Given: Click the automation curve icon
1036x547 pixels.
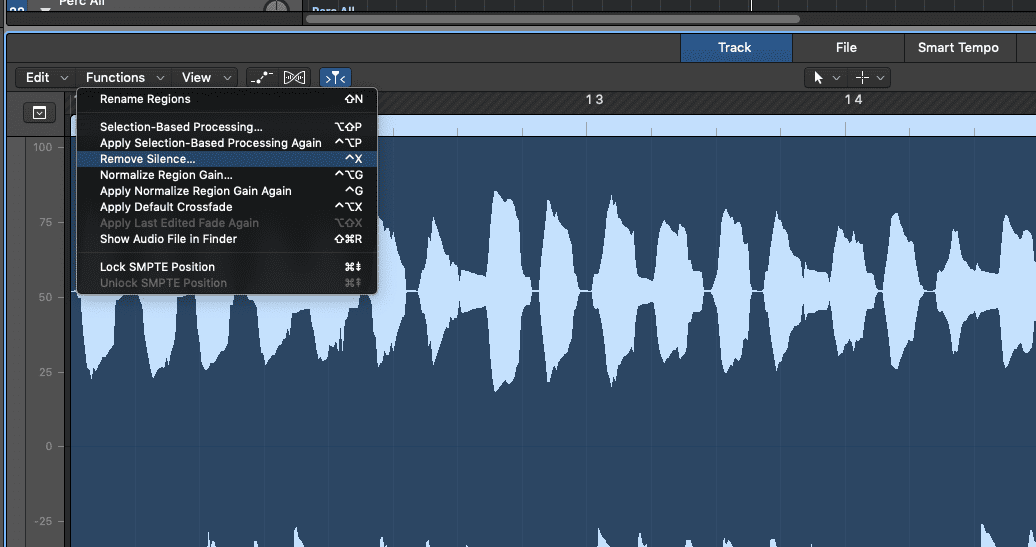Looking at the screenshot, I should pos(262,77).
